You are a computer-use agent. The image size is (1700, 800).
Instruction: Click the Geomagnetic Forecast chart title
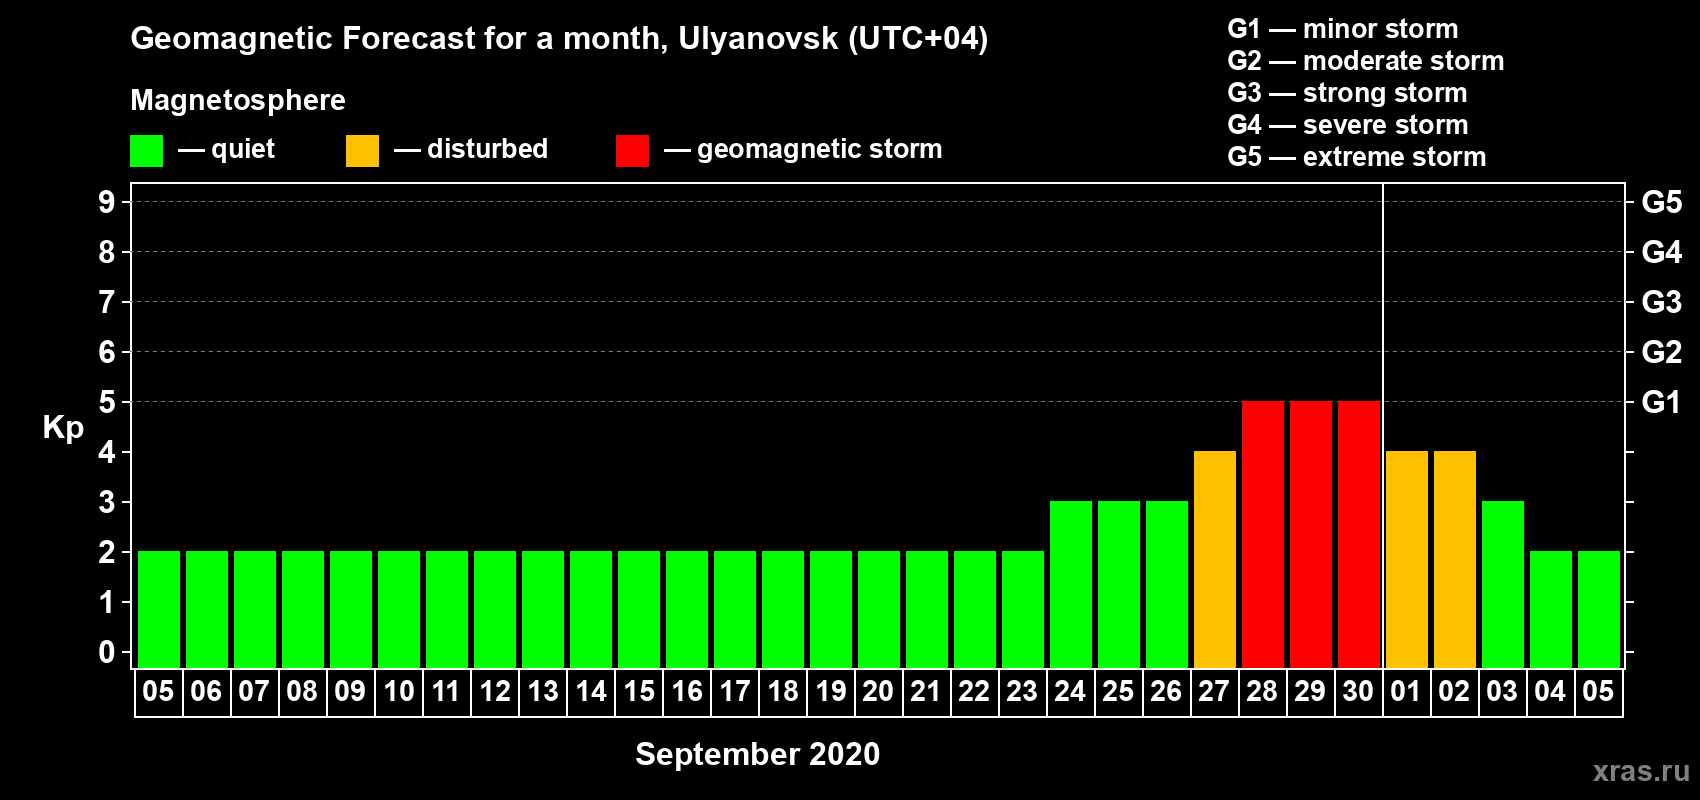coord(559,39)
